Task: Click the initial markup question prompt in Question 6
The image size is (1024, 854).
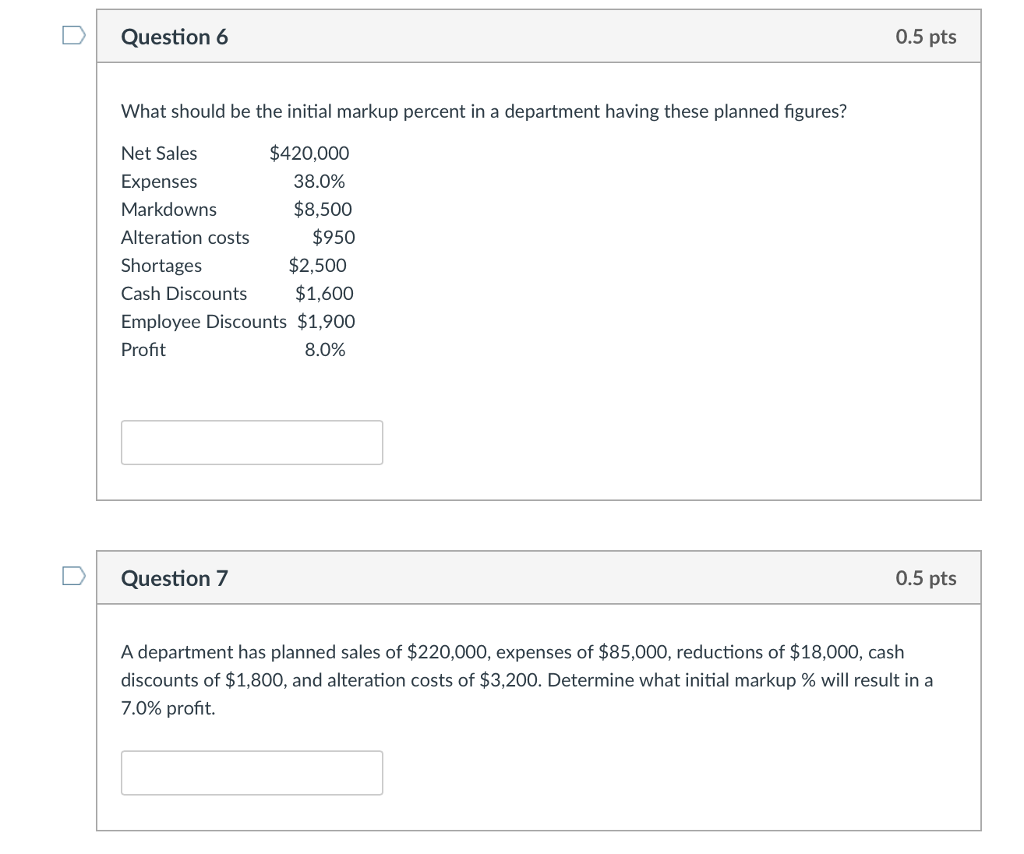Action: pos(483,111)
